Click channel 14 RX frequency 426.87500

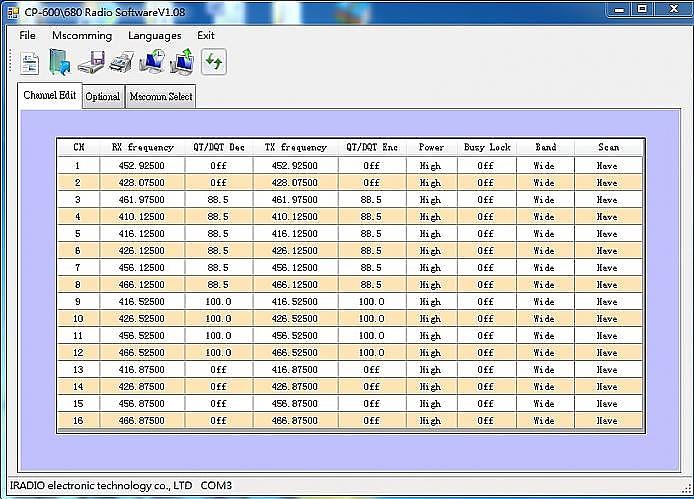[x=142, y=387]
